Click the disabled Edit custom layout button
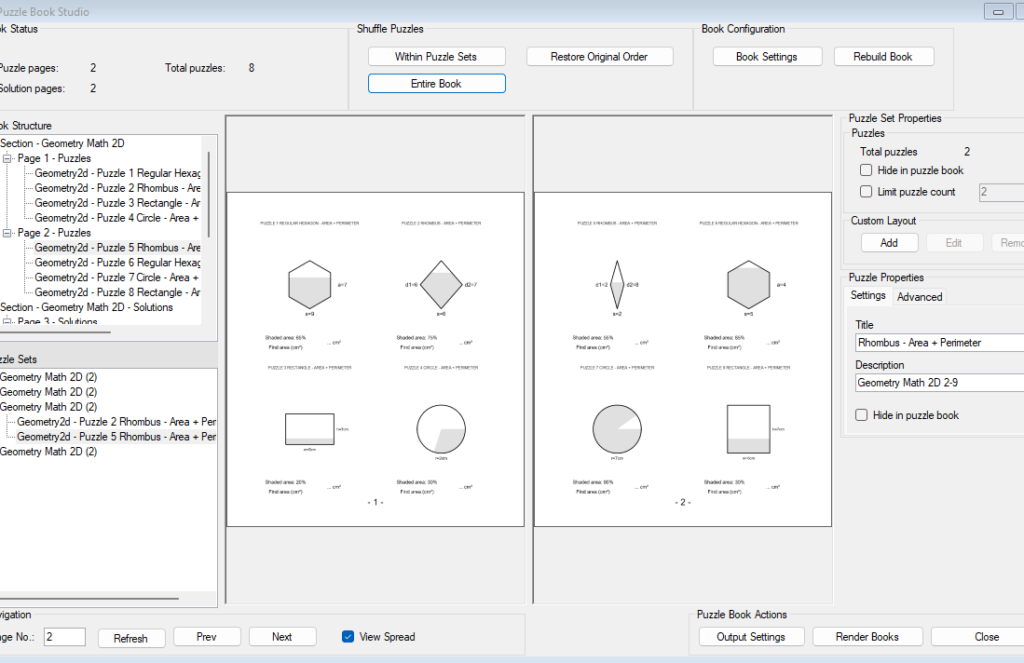The width and height of the screenshot is (1024, 663). 954,243
